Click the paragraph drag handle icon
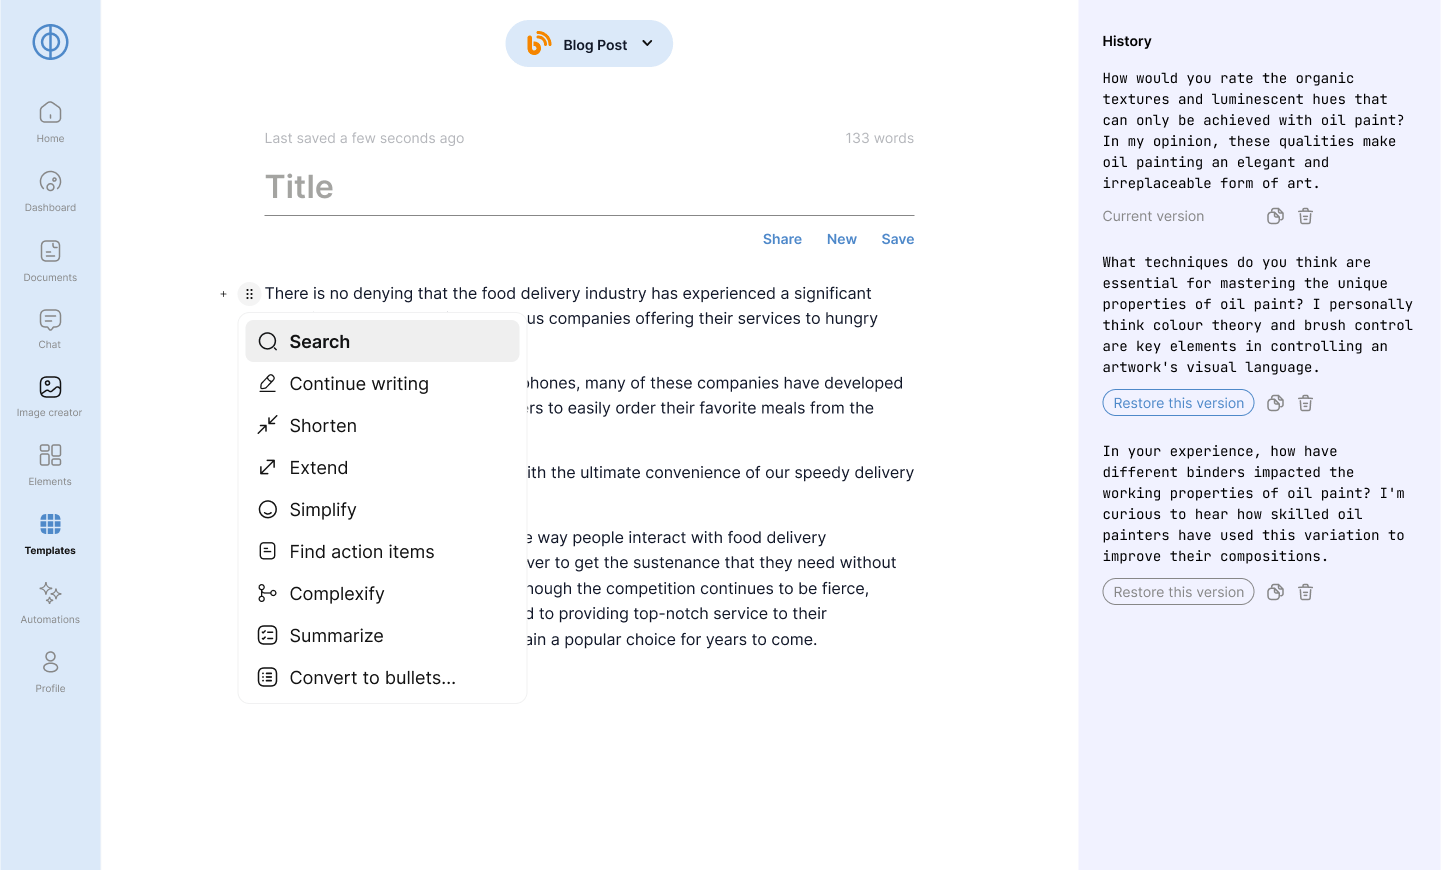Image resolution: width=1441 pixels, height=870 pixels. coord(249,294)
